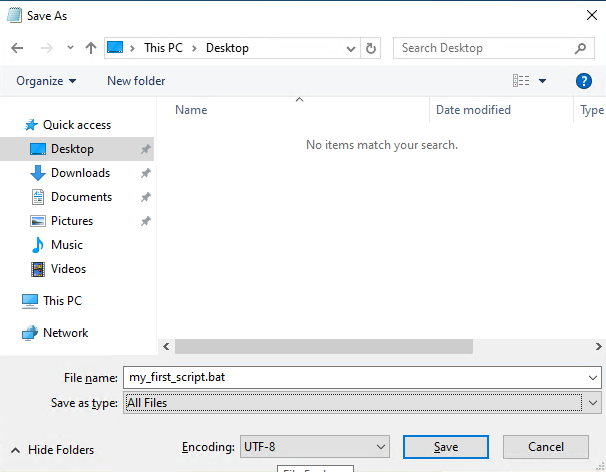Click the Up one level arrow
This screenshot has width=606, height=472.
(x=91, y=48)
